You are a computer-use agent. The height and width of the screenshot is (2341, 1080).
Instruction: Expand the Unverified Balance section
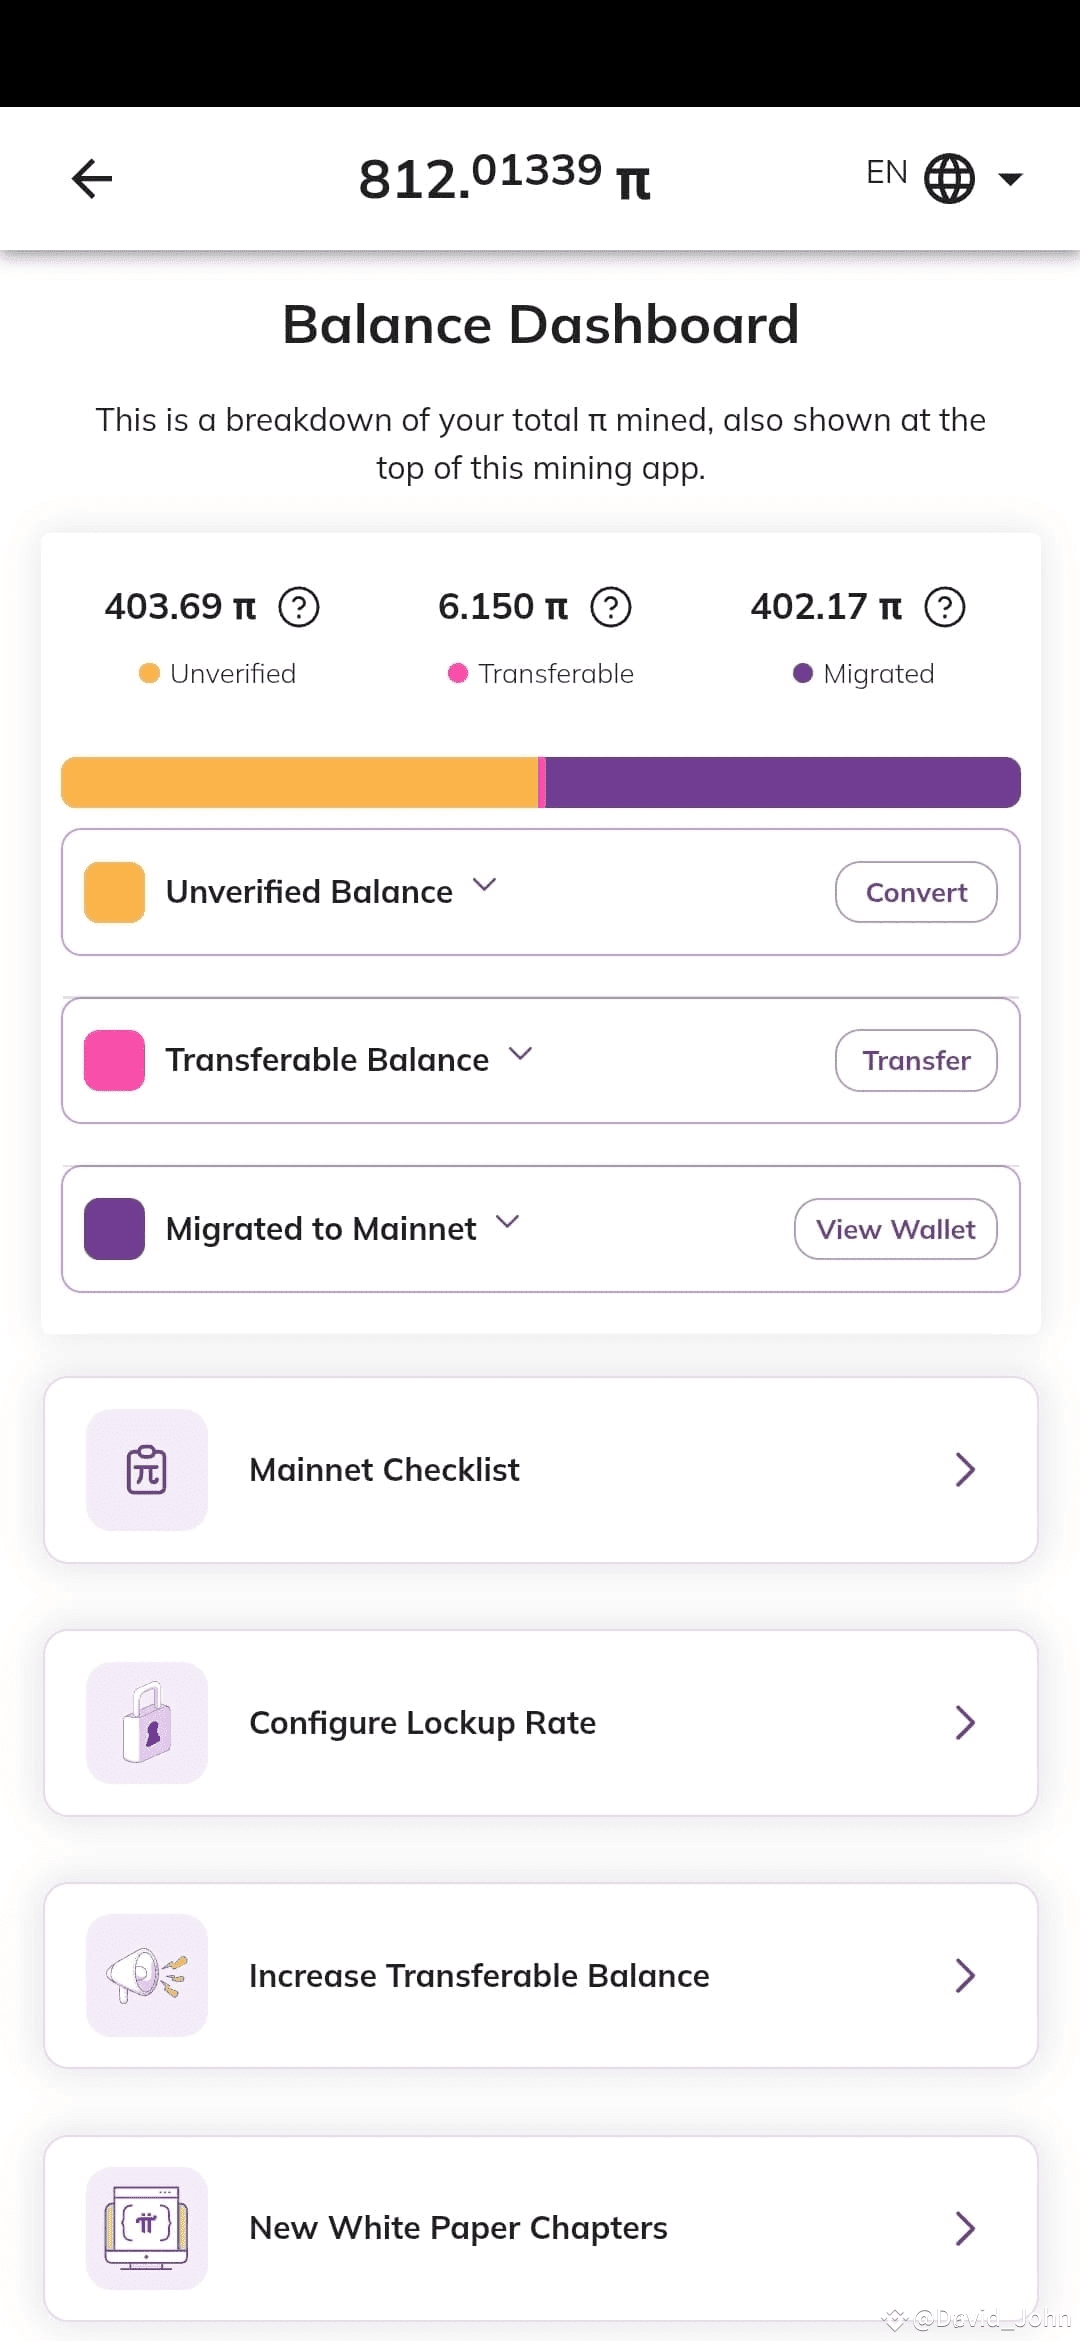[x=485, y=885]
